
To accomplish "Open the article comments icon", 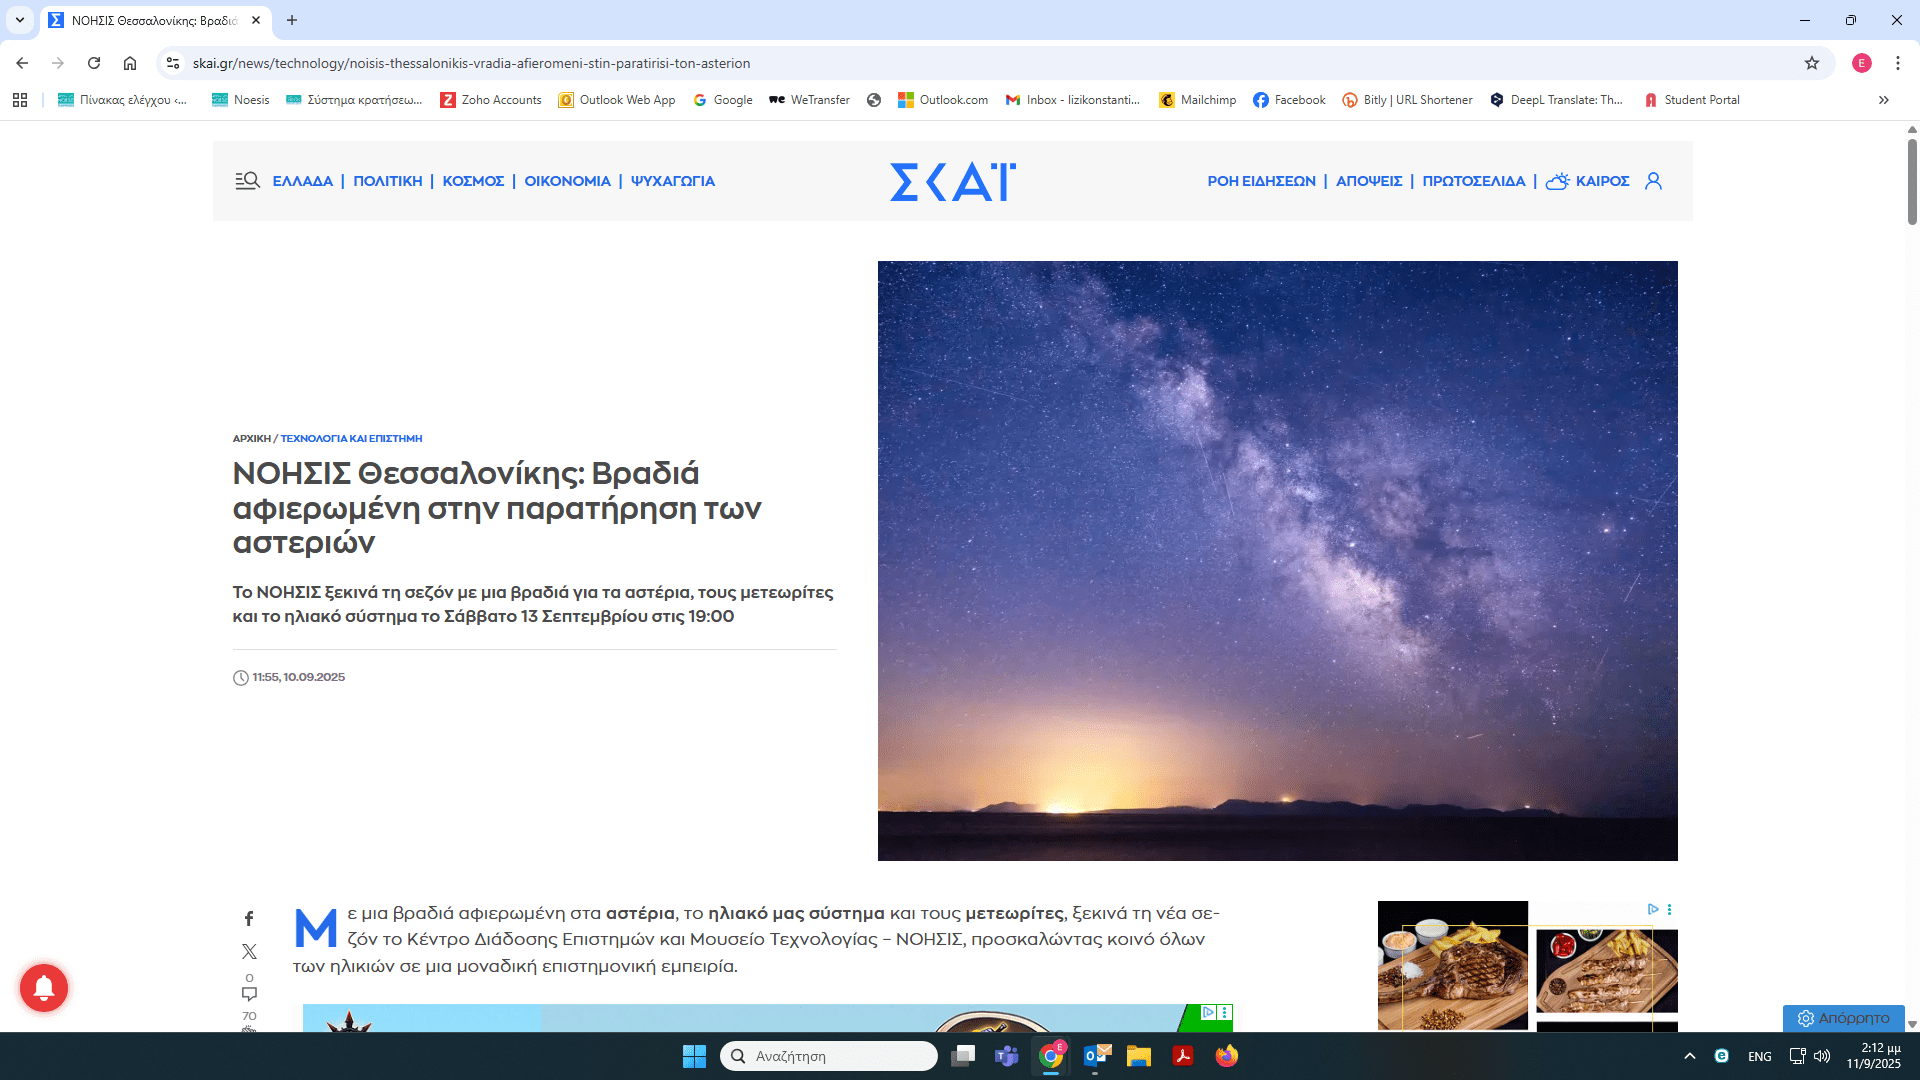I will [249, 993].
